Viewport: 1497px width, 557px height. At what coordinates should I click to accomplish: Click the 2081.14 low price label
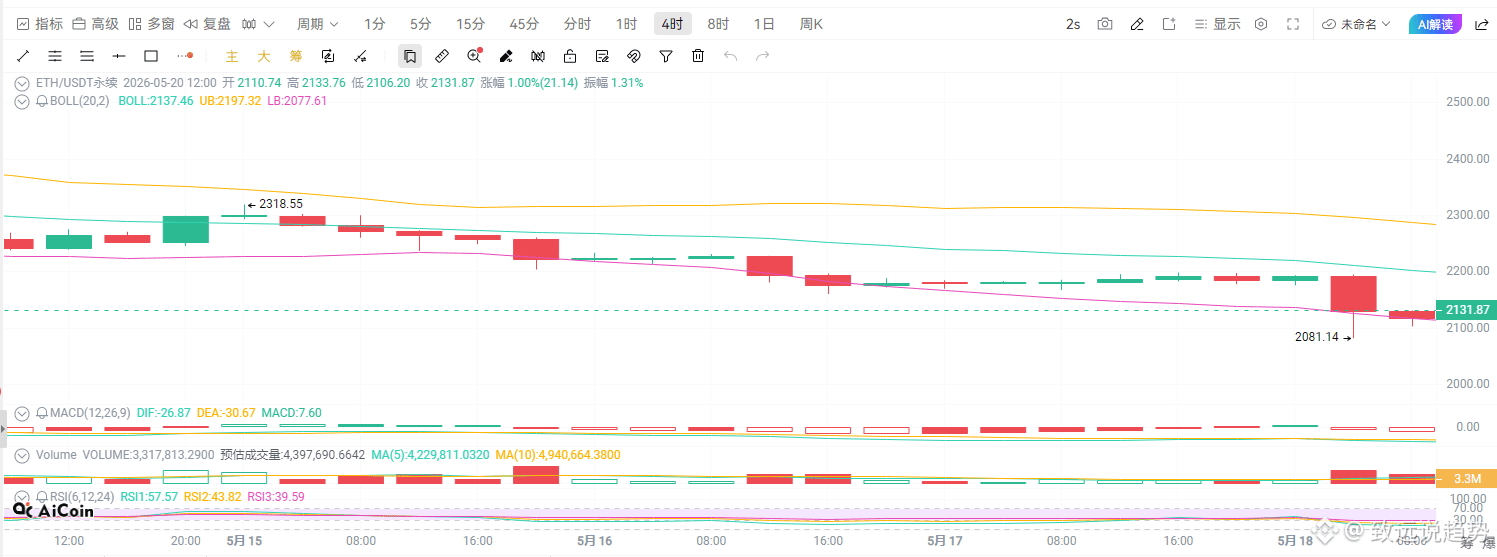click(x=1316, y=337)
